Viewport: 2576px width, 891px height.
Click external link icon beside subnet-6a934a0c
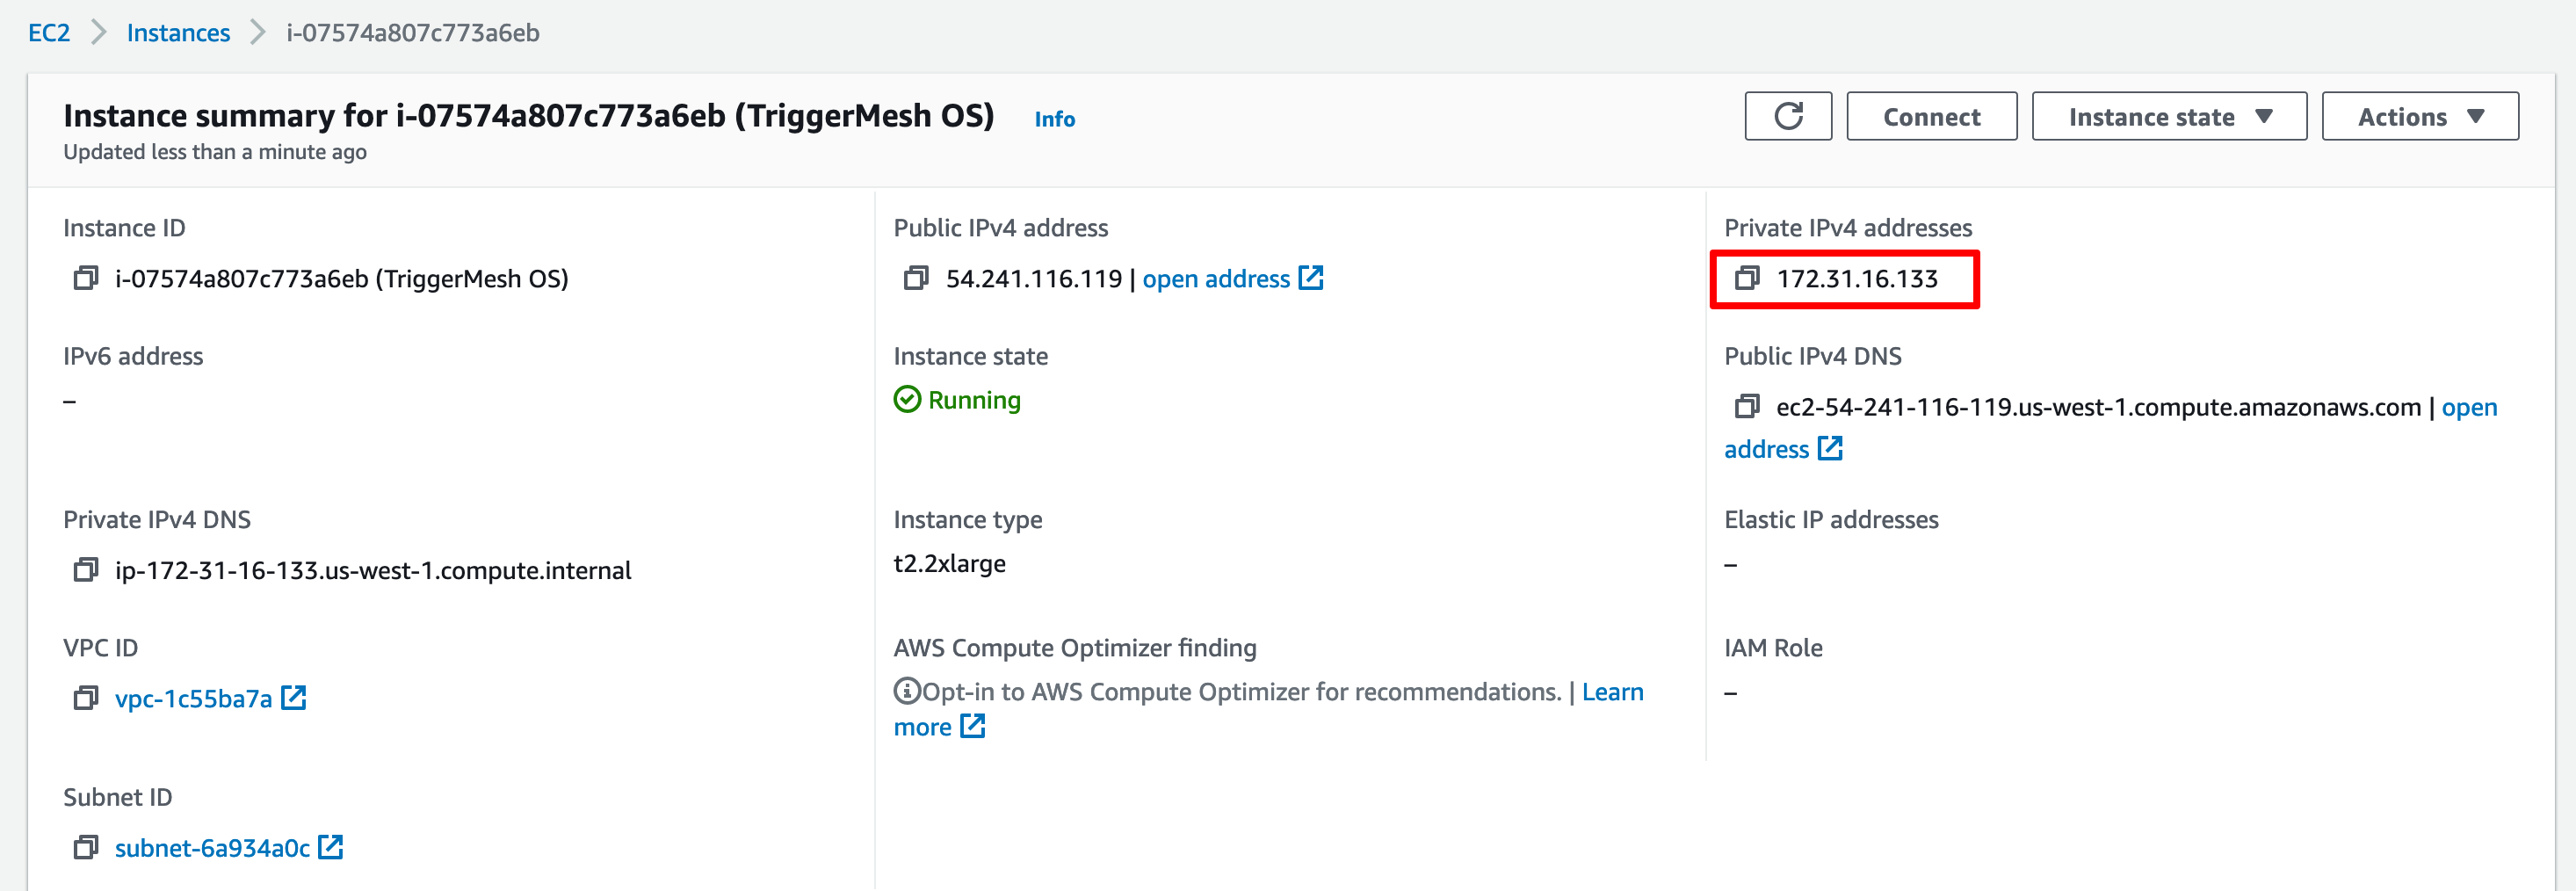[x=331, y=847]
